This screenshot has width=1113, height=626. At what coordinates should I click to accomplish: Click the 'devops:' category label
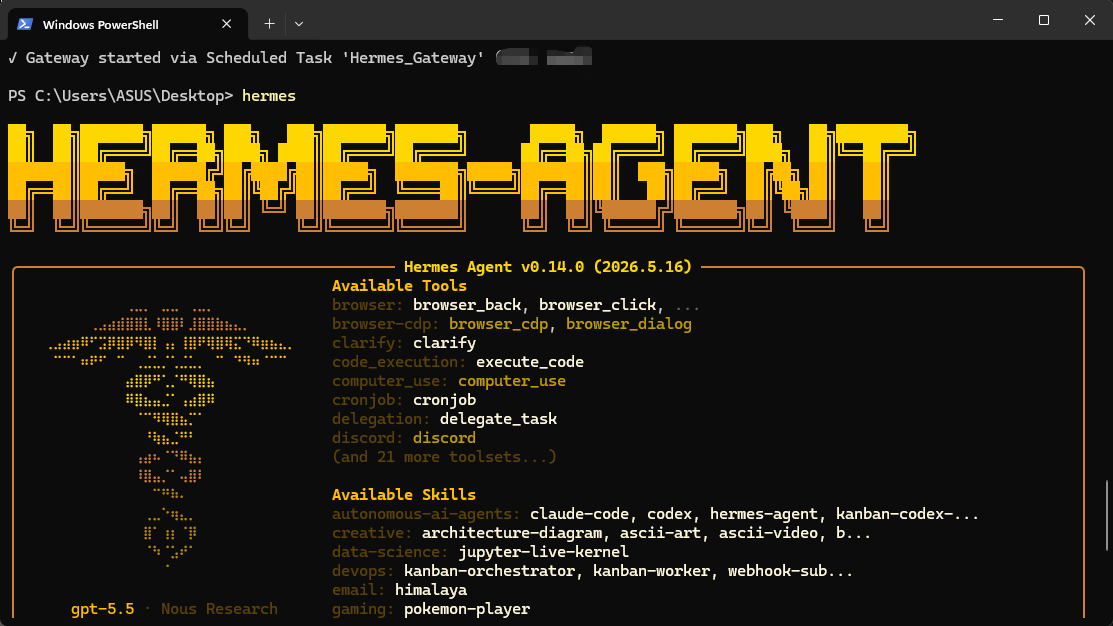click(x=363, y=571)
